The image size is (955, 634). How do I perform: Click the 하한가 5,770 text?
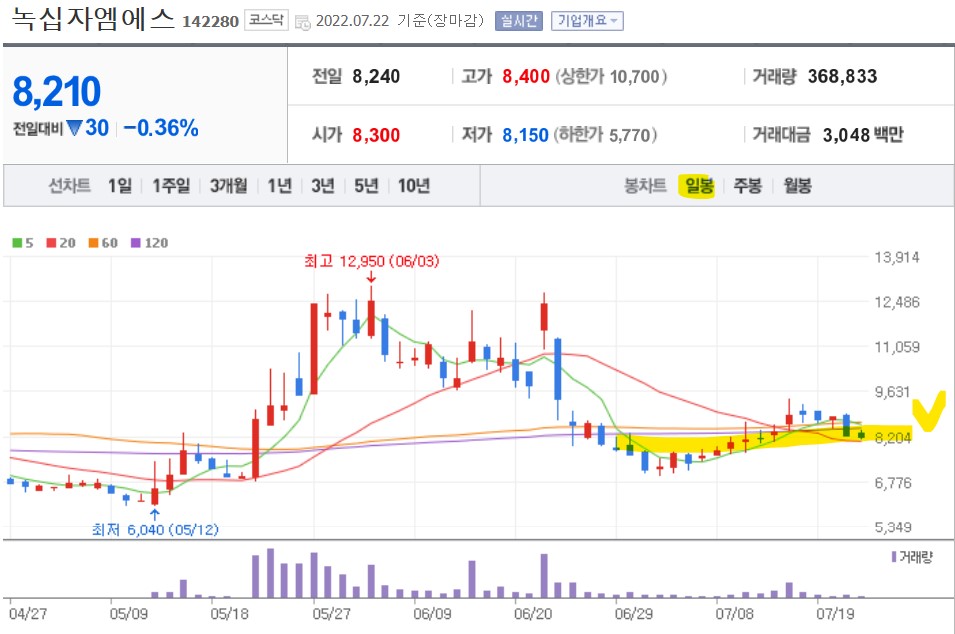(605, 135)
